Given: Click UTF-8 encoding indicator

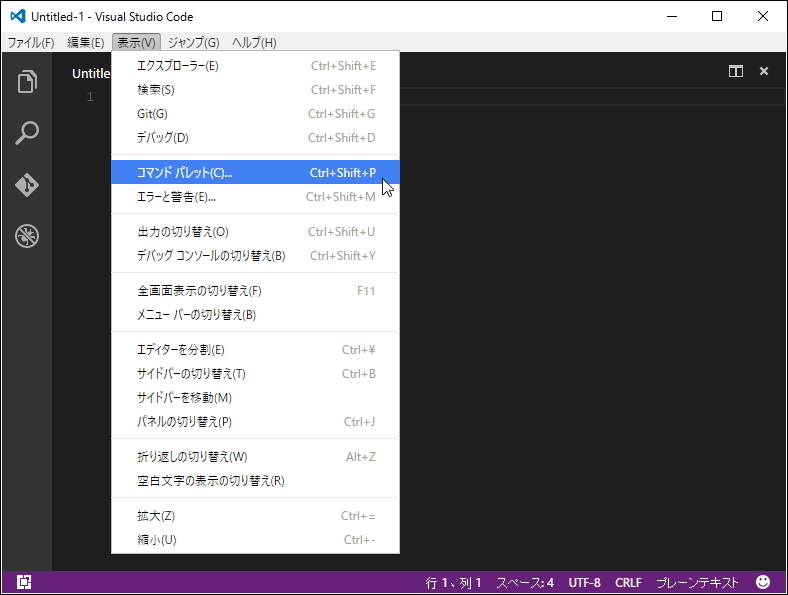Looking at the screenshot, I should coord(584,582).
